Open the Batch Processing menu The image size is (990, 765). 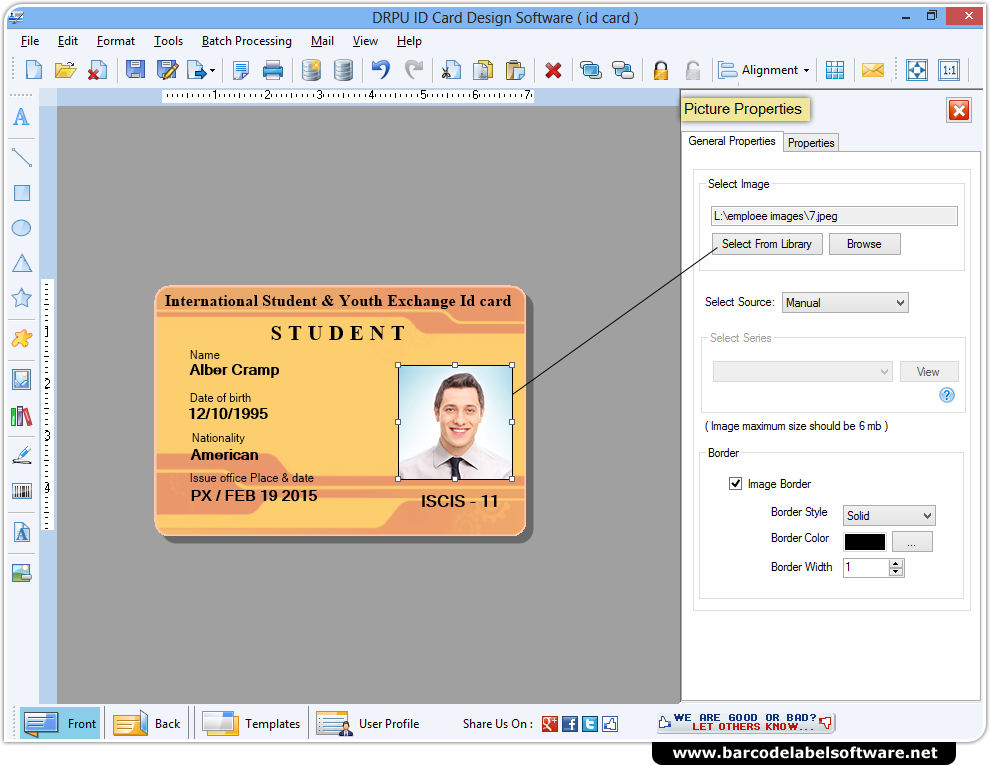[246, 41]
